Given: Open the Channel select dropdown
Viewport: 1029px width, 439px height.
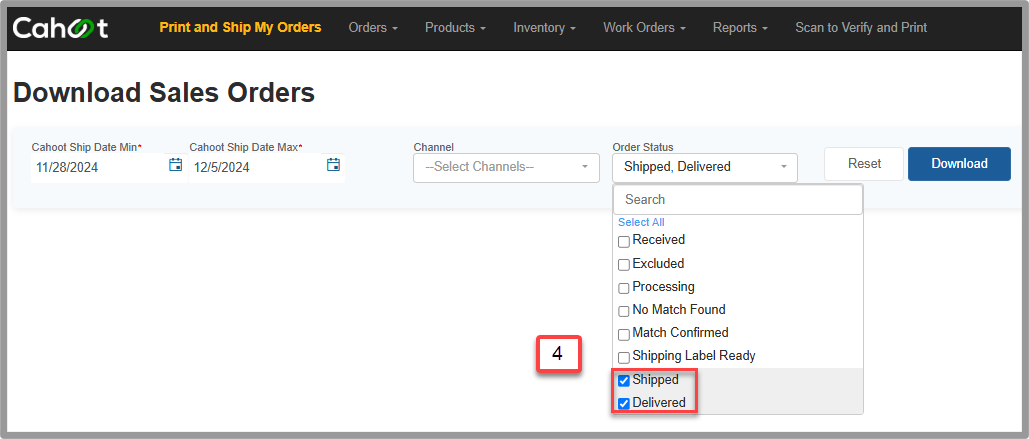Looking at the screenshot, I should [x=506, y=167].
